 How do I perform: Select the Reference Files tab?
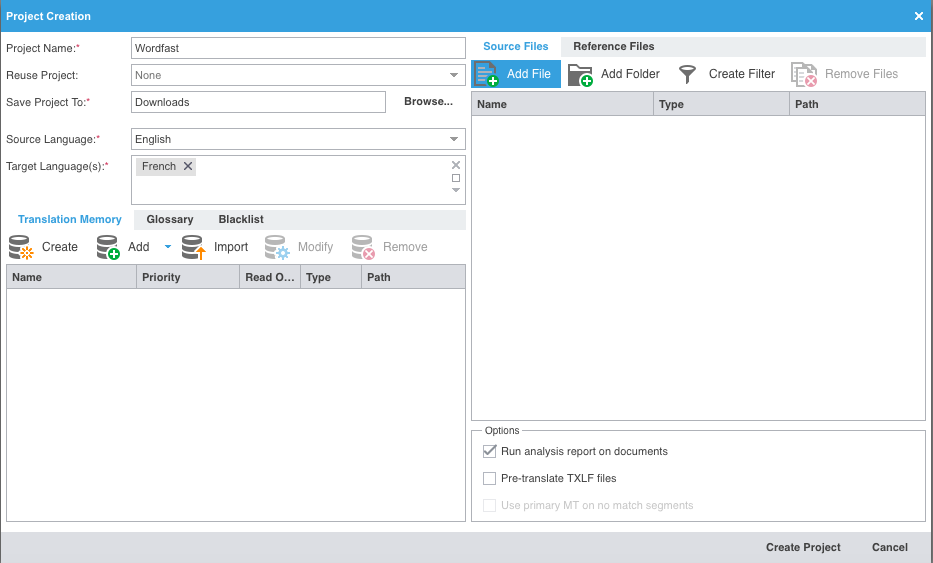click(613, 46)
